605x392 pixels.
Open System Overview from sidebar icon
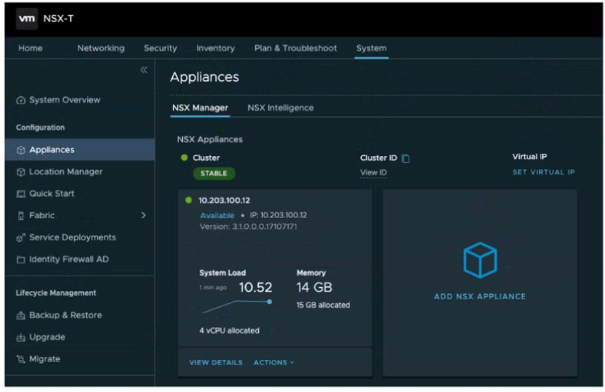20,100
